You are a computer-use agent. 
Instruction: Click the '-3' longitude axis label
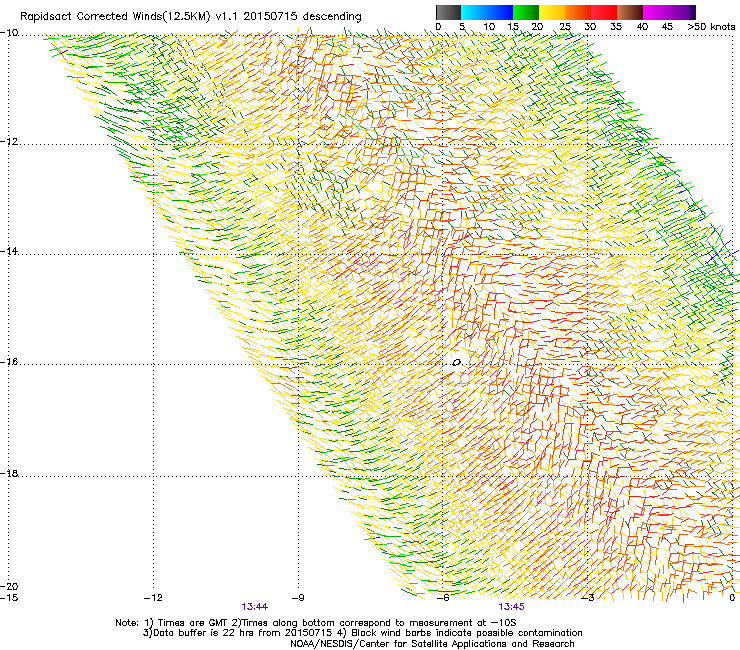588,598
